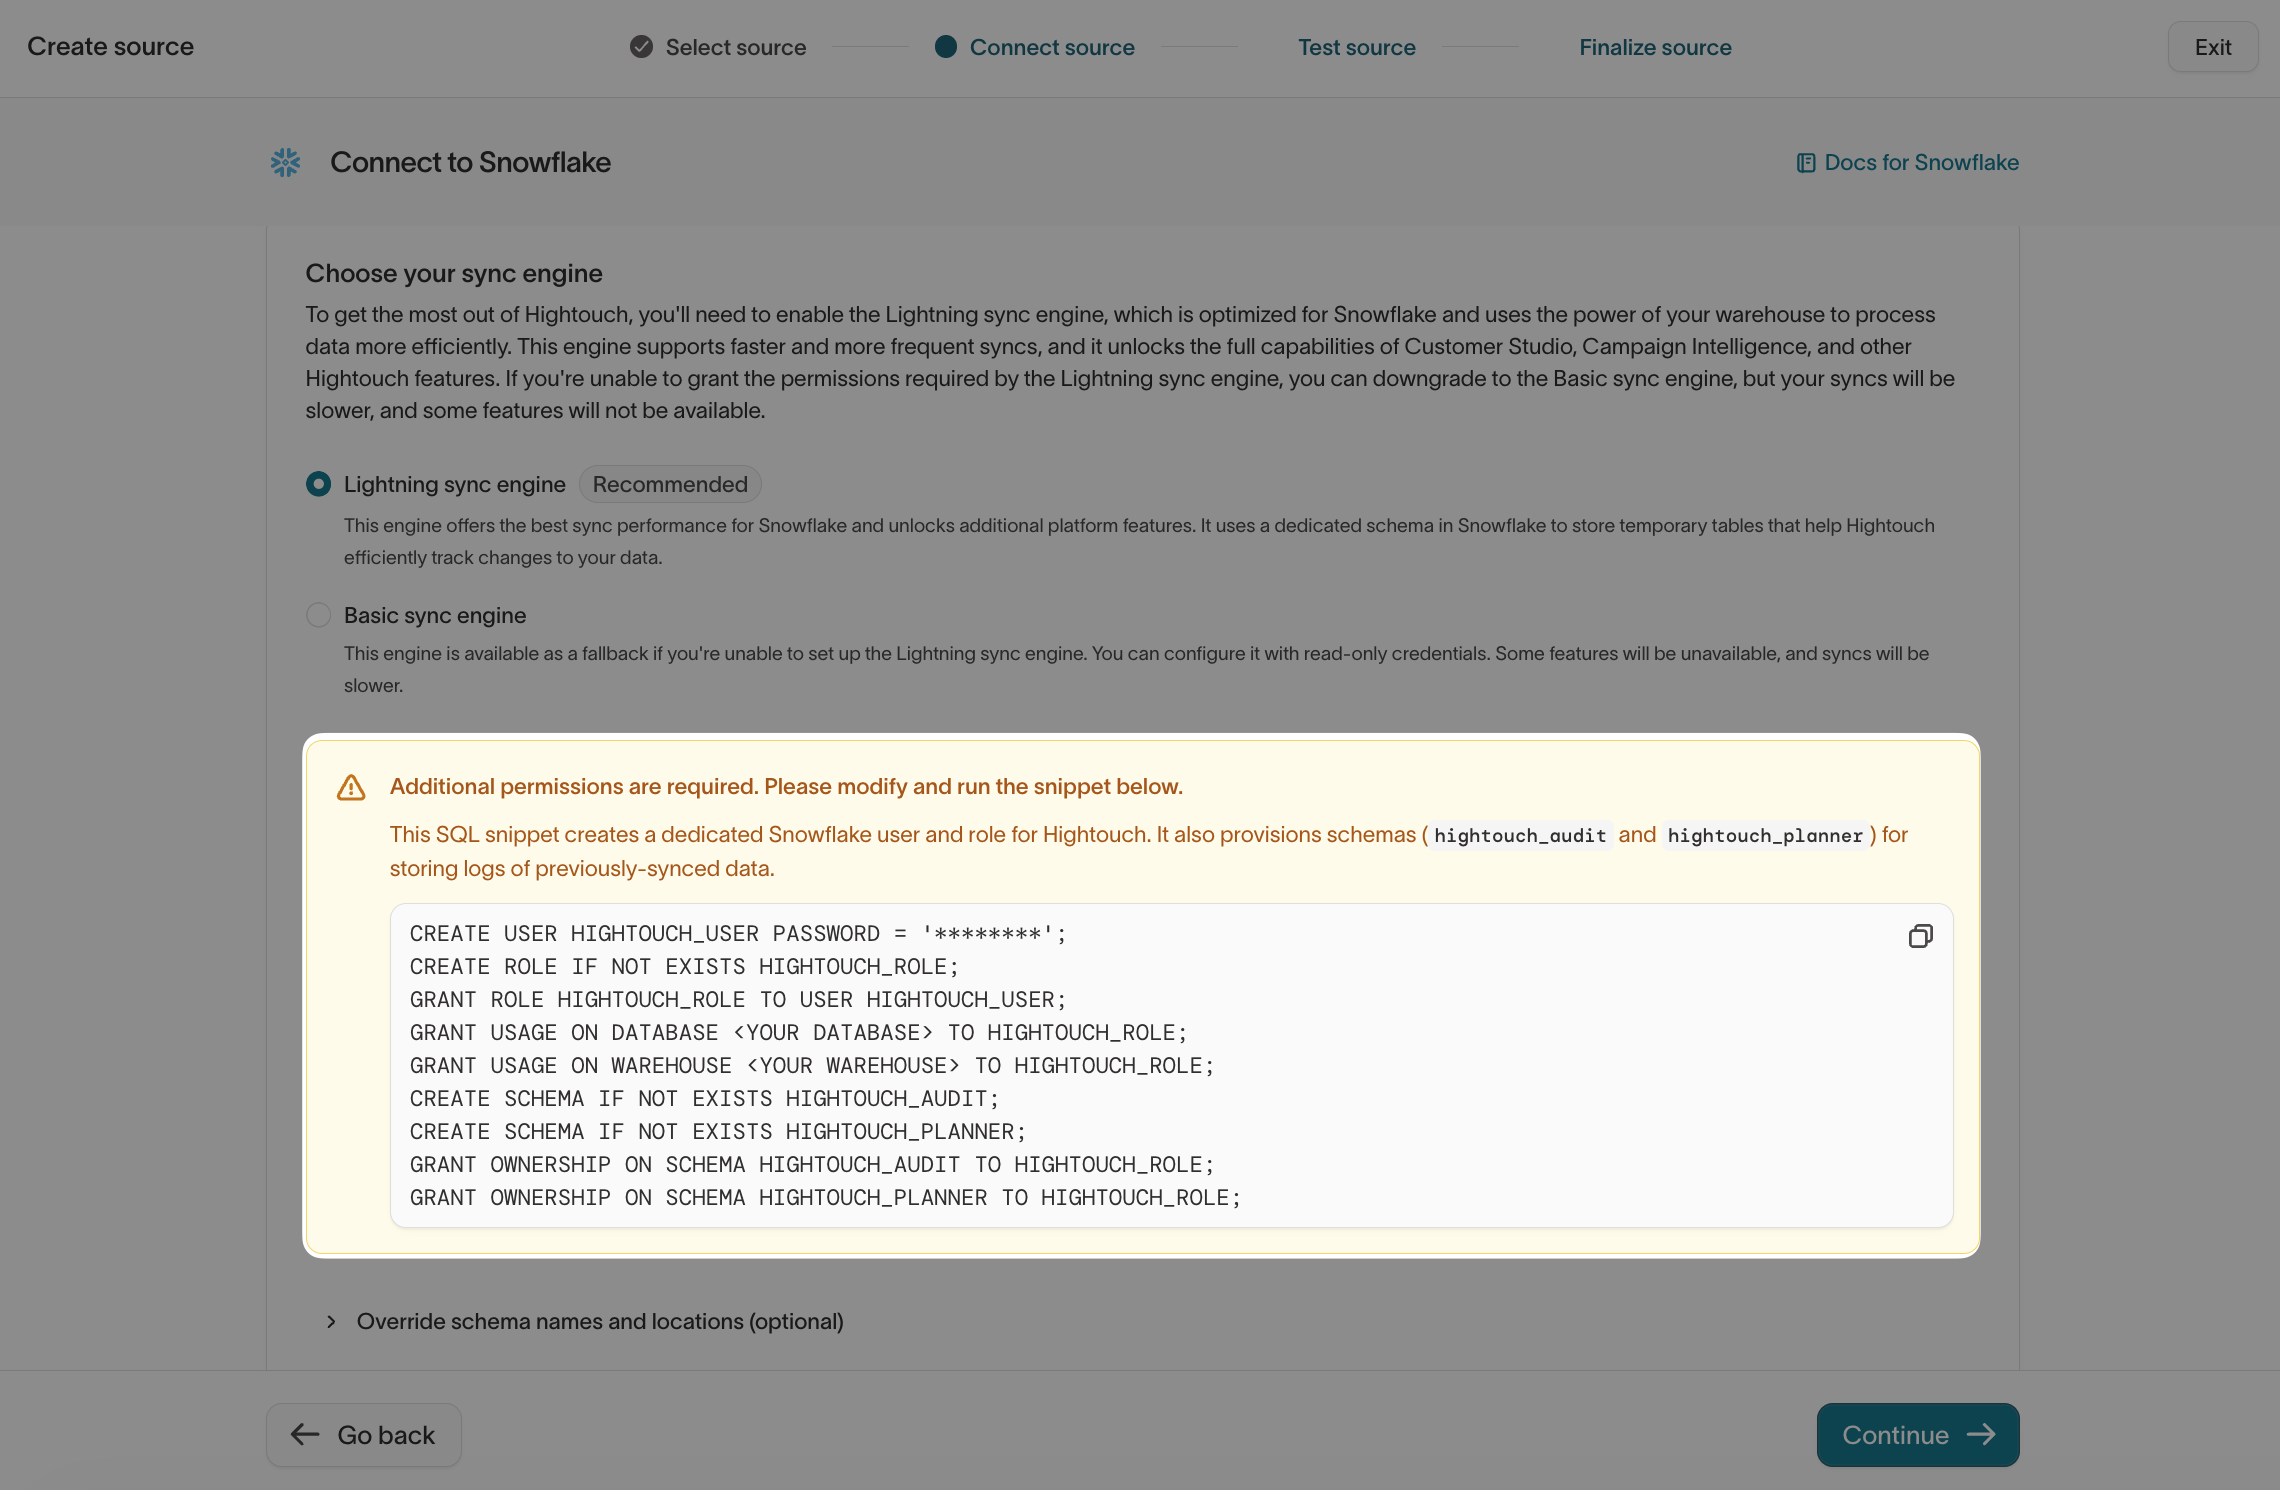Screen dimensions: 2280x1490
Task: Select the Lightning sync engine radio button
Action: 318,484
